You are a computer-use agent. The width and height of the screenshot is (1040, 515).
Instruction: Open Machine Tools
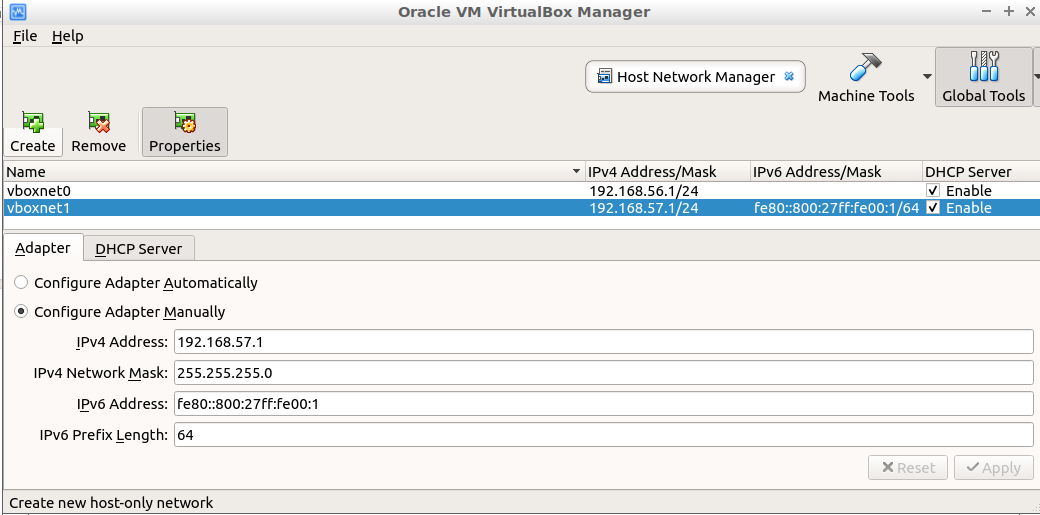tap(866, 78)
